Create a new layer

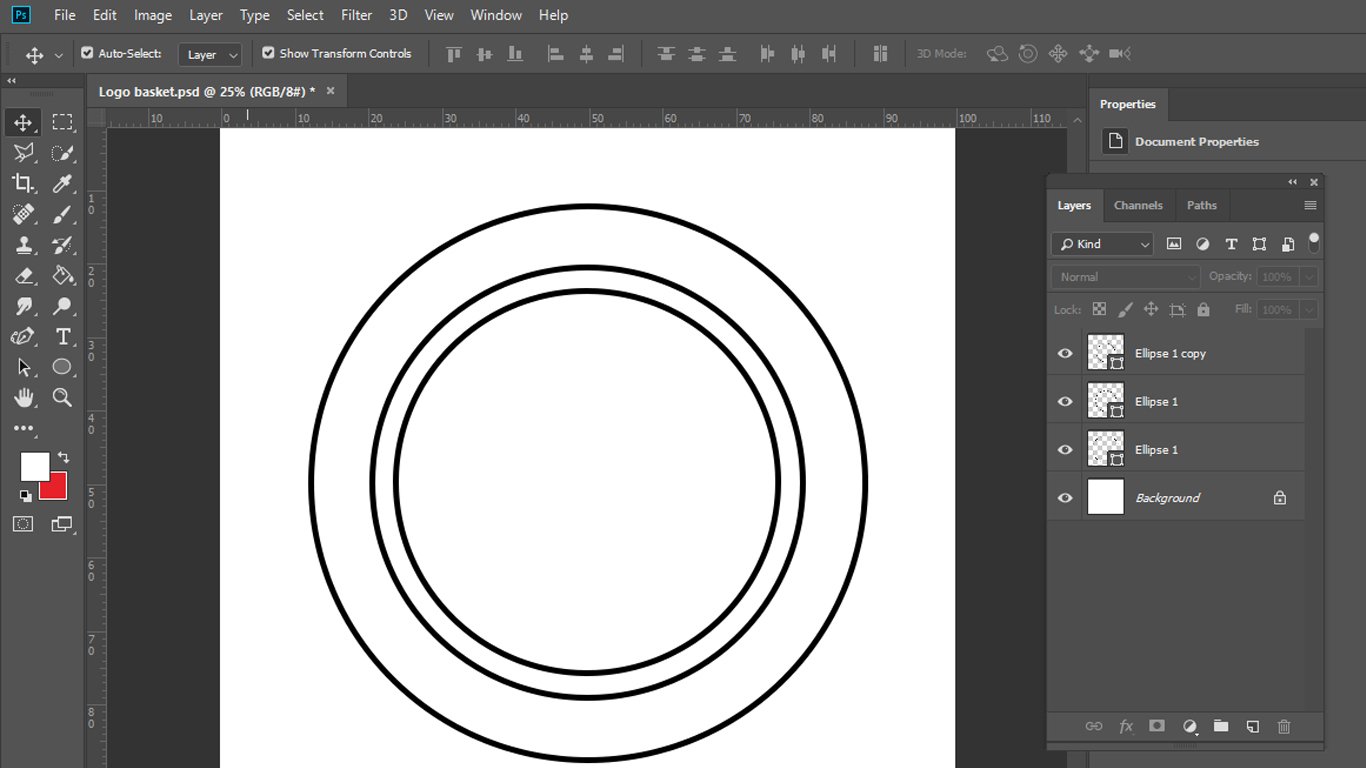click(x=1252, y=726)
